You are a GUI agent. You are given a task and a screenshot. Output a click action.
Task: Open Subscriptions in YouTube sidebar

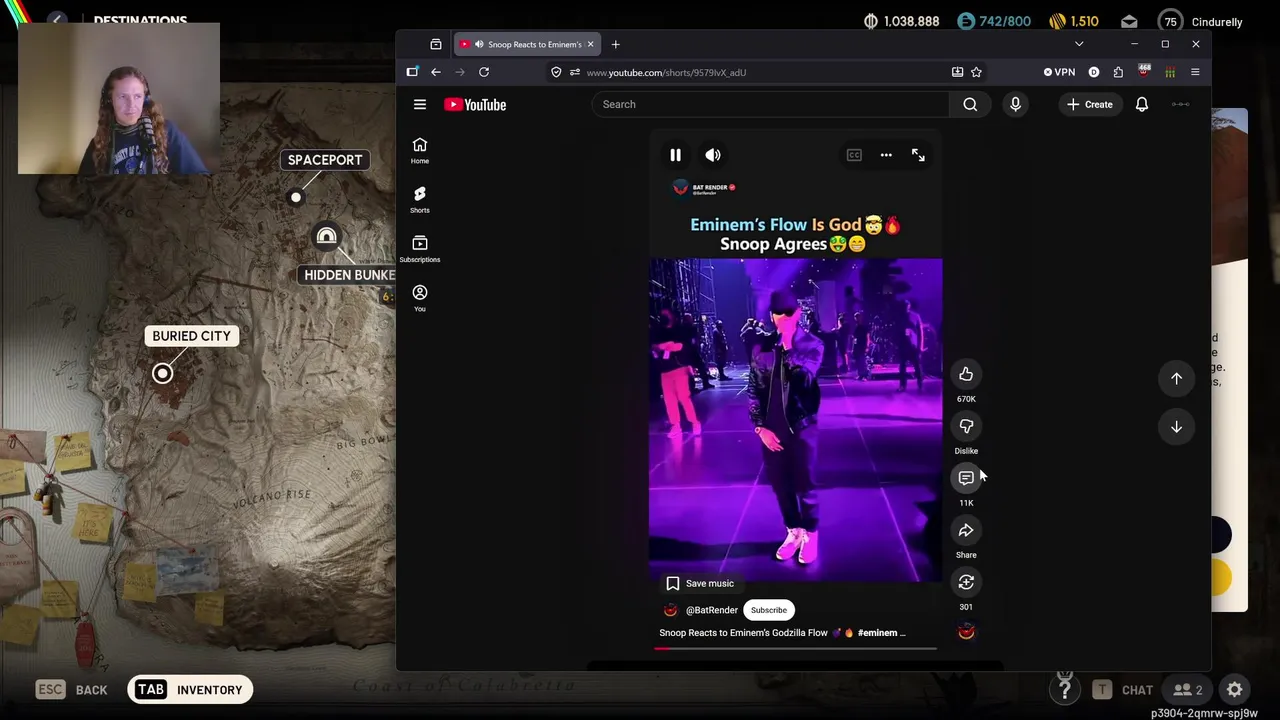click(x=420, y=248)
